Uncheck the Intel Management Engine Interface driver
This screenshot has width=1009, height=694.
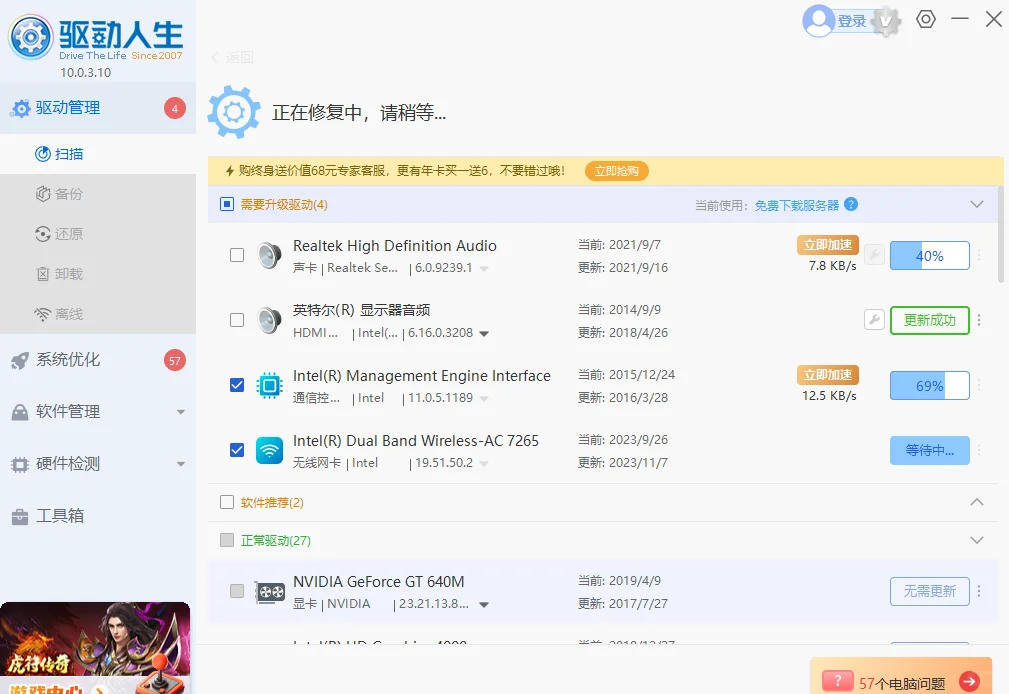tap(236, 385)
